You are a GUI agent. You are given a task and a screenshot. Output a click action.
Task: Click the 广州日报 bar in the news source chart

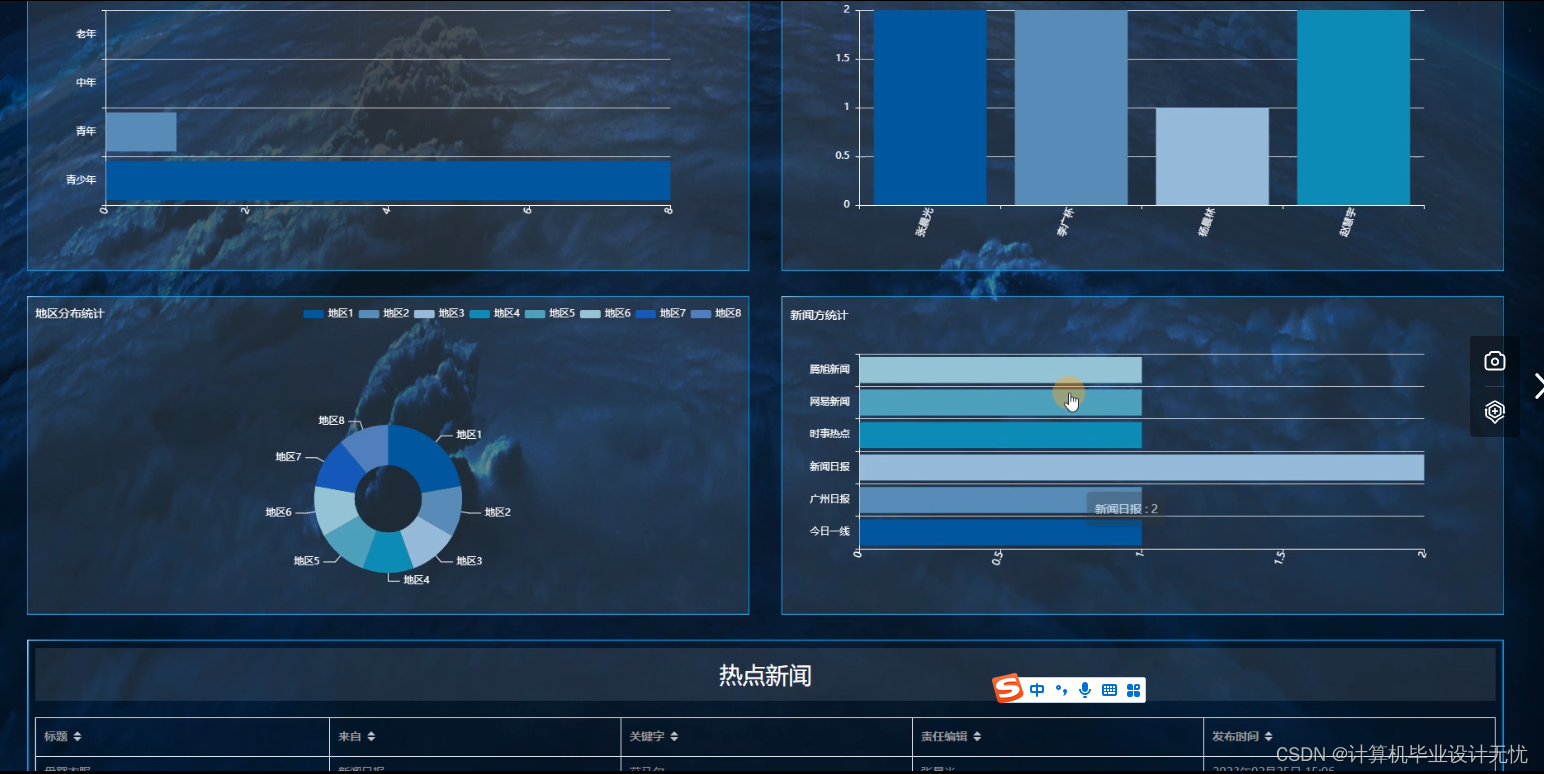1000,500
